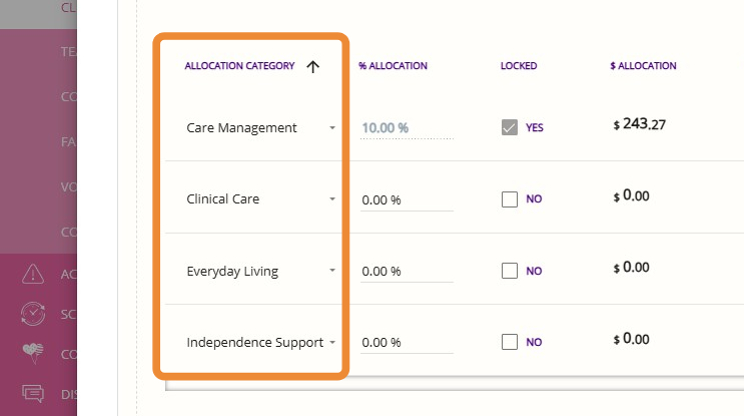Uncheck the Care Management locked checkbox
This screenshot has height=416, width=744.
point(510,128)
